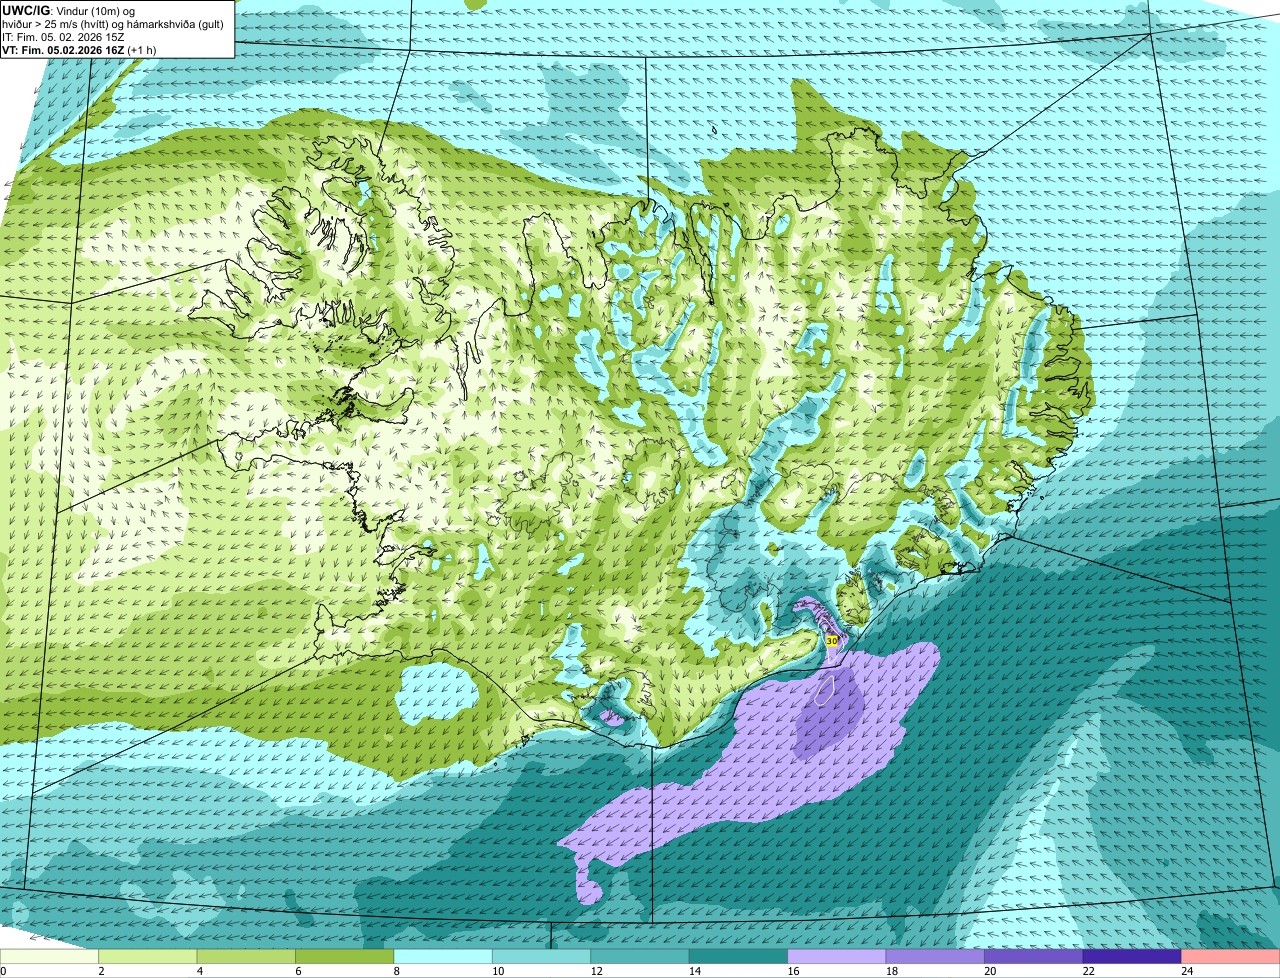The height and width of the screenshot is (978, 1280).
Task: Select the pale cyan 8–10 m/s color swatch
Action: (443, 957)
